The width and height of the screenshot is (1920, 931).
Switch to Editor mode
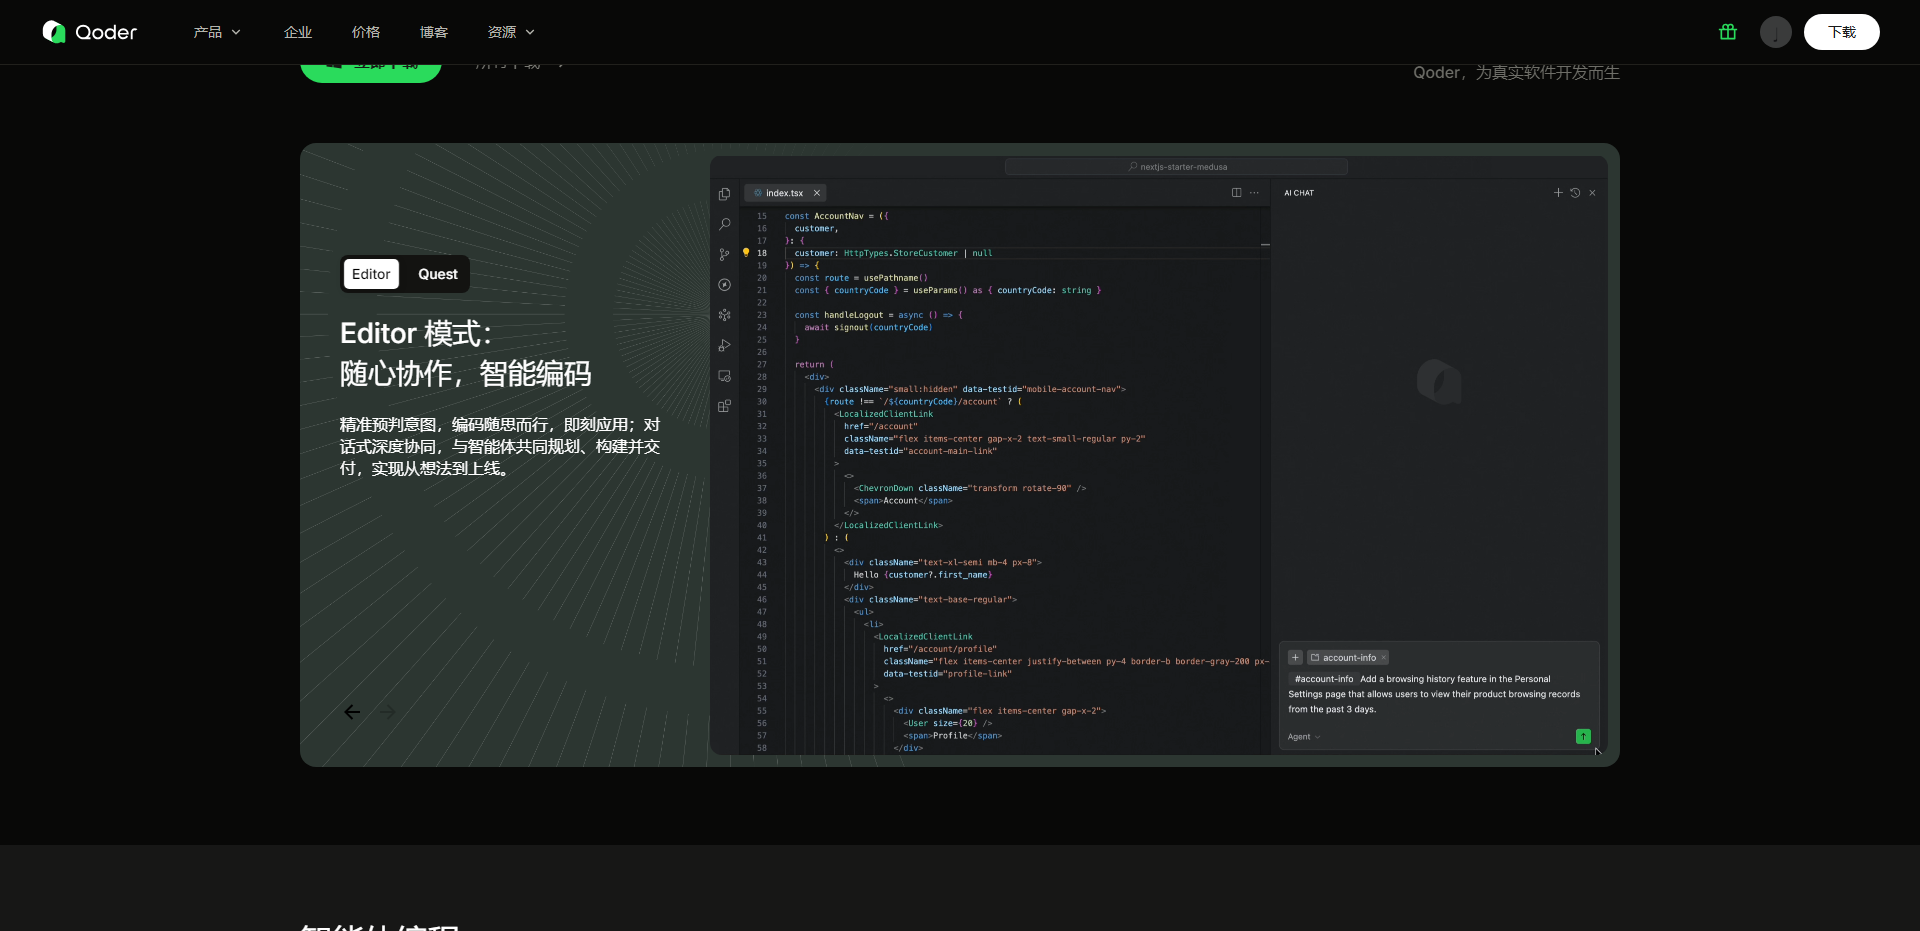click(371, 274)
